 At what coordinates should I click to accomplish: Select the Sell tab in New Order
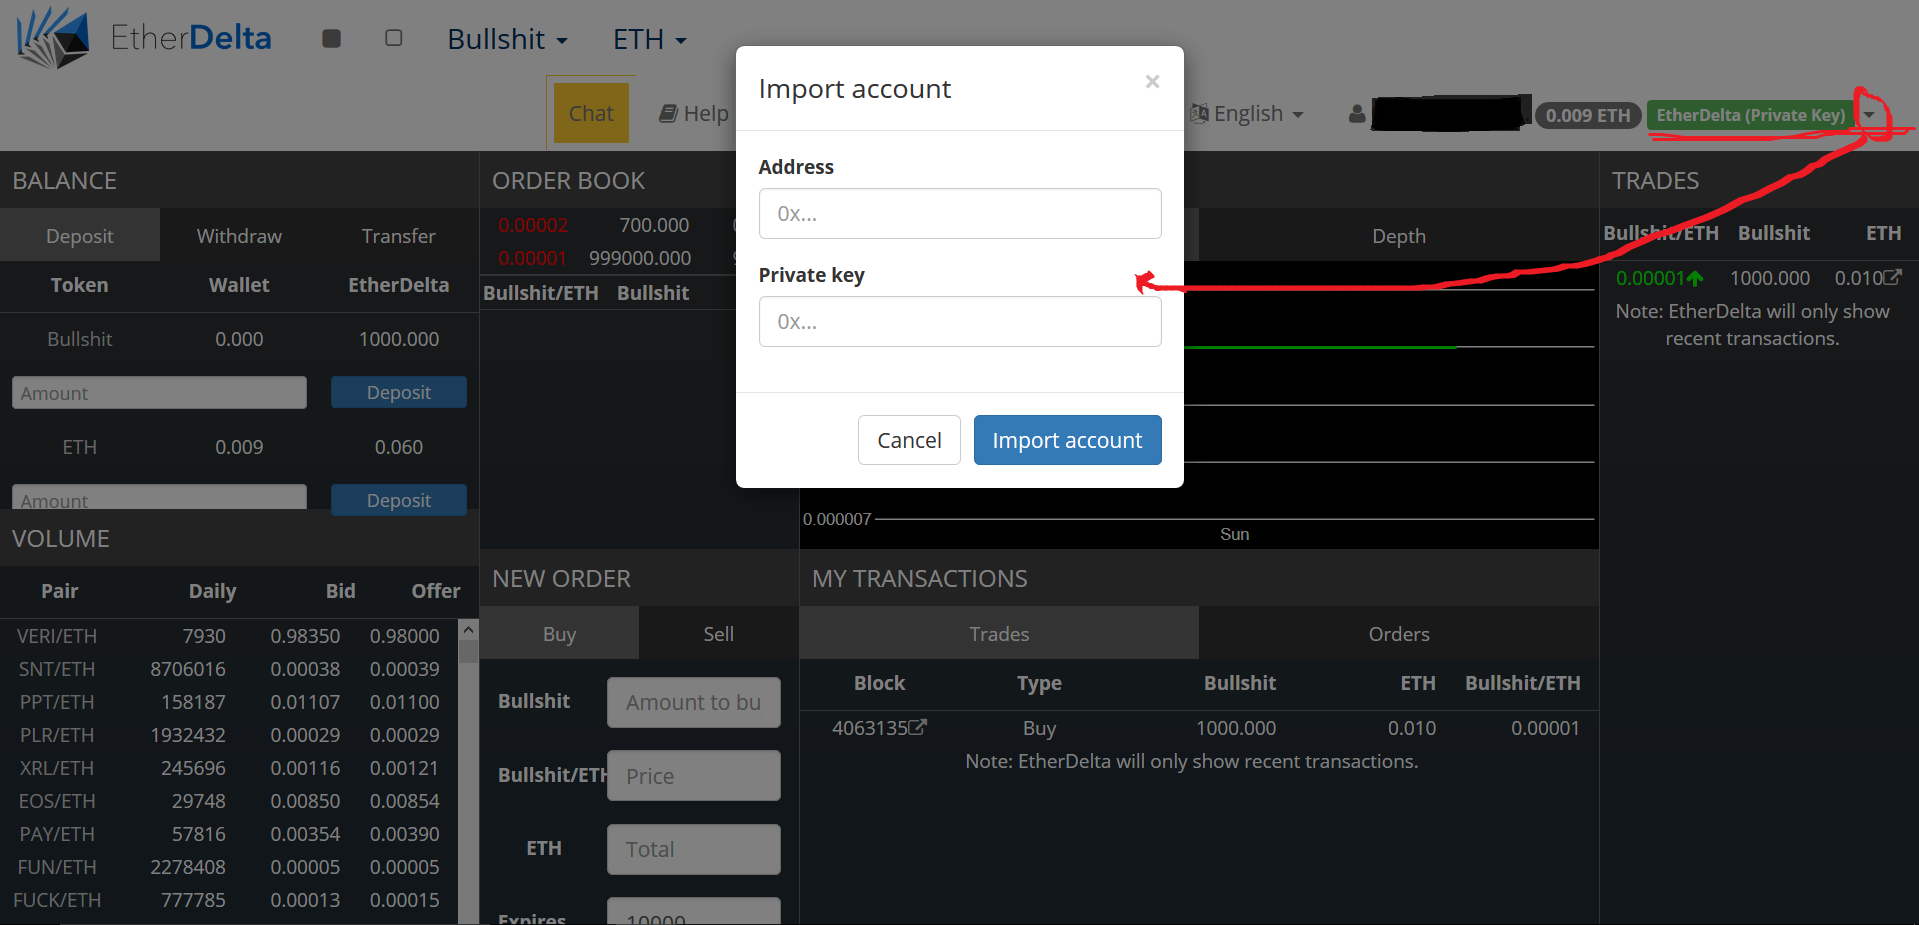click(x=718, y=634)
